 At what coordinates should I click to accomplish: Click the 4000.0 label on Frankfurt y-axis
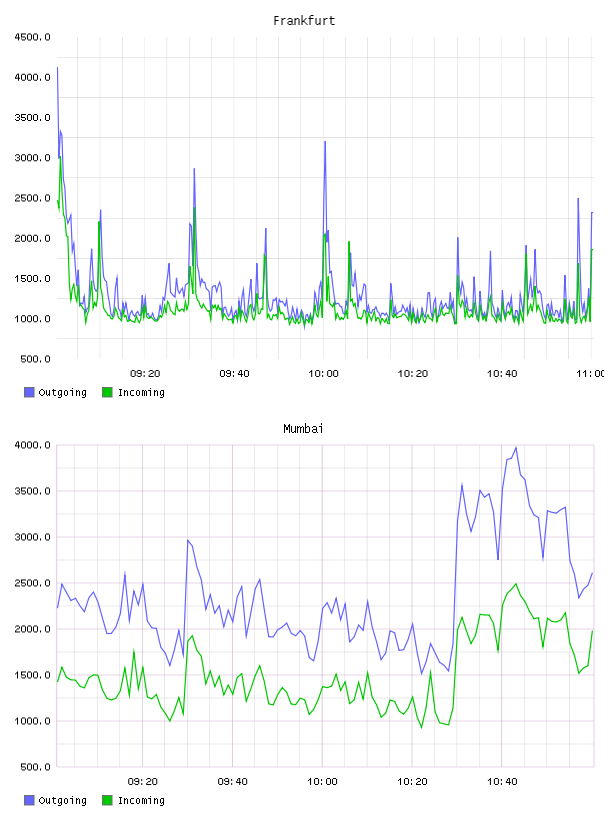click(32, 78)
